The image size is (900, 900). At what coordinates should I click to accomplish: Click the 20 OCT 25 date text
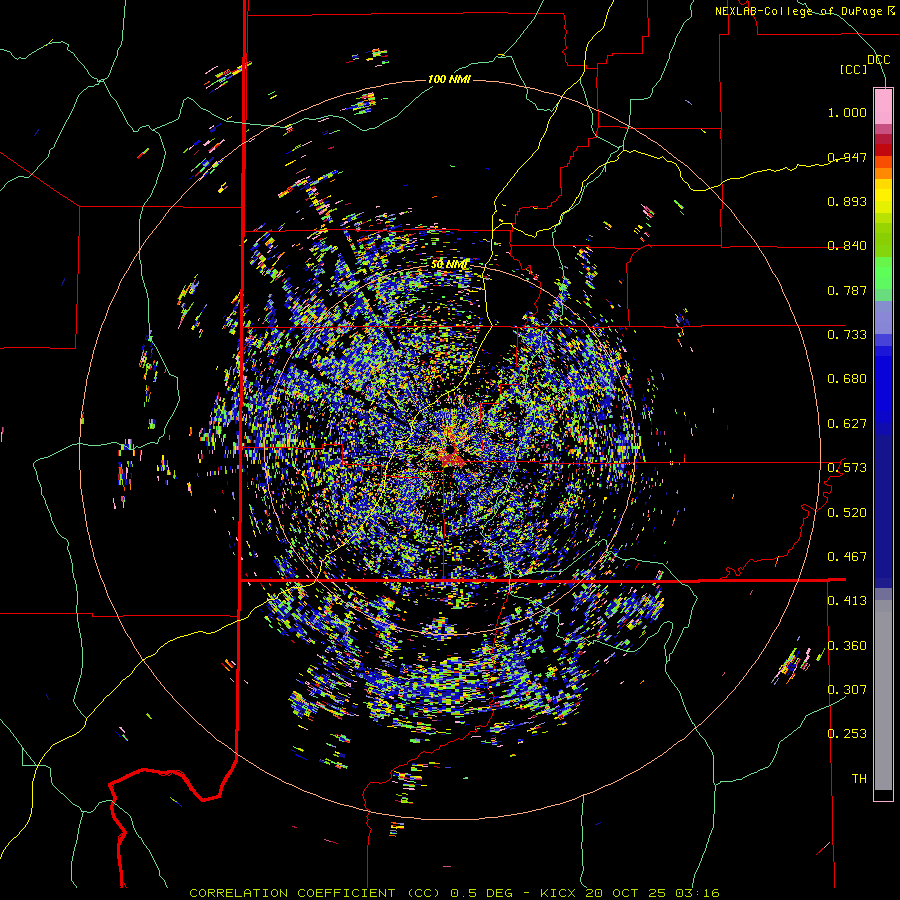pos(626,893)
